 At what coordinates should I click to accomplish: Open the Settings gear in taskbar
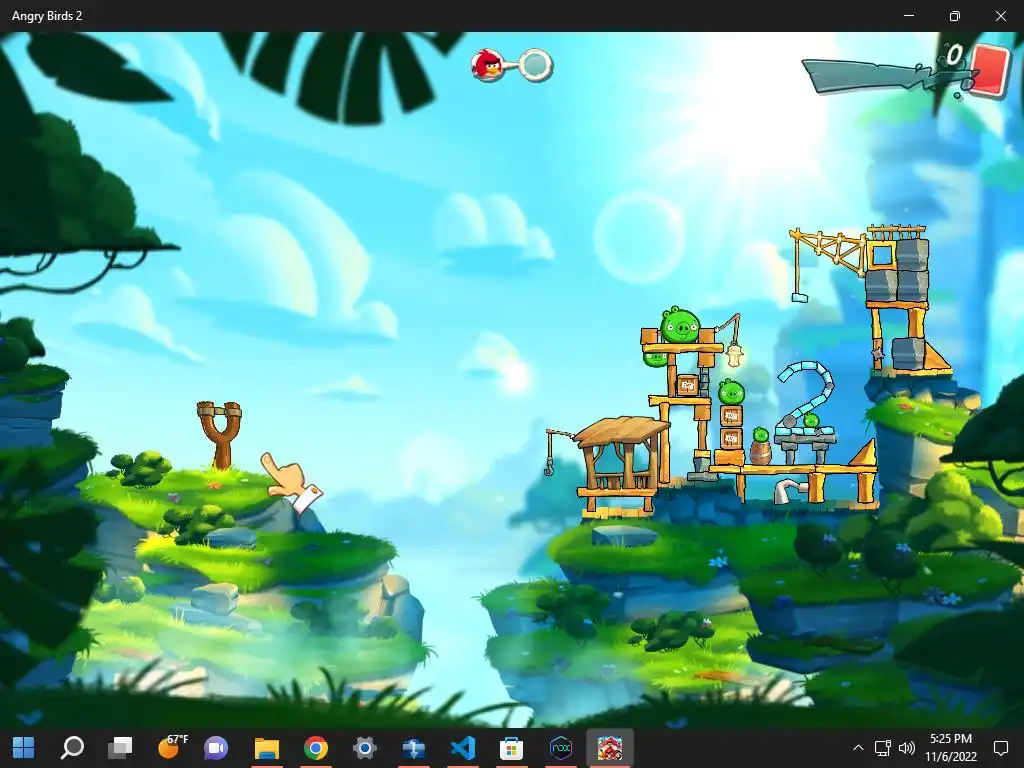click(364, 748)
